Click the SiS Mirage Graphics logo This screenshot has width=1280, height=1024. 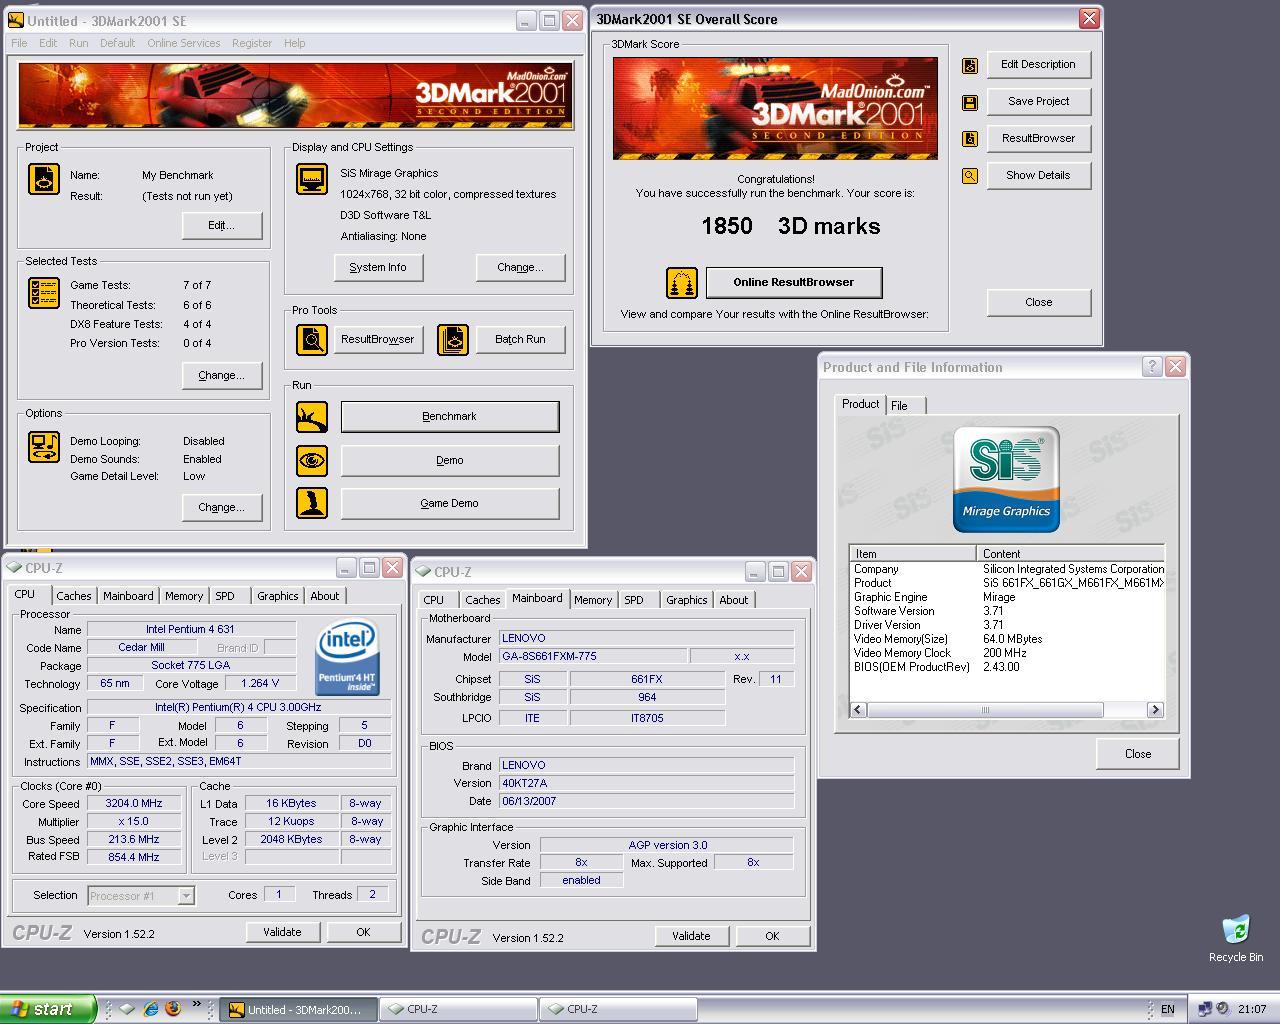click(x=1006, y=479)
